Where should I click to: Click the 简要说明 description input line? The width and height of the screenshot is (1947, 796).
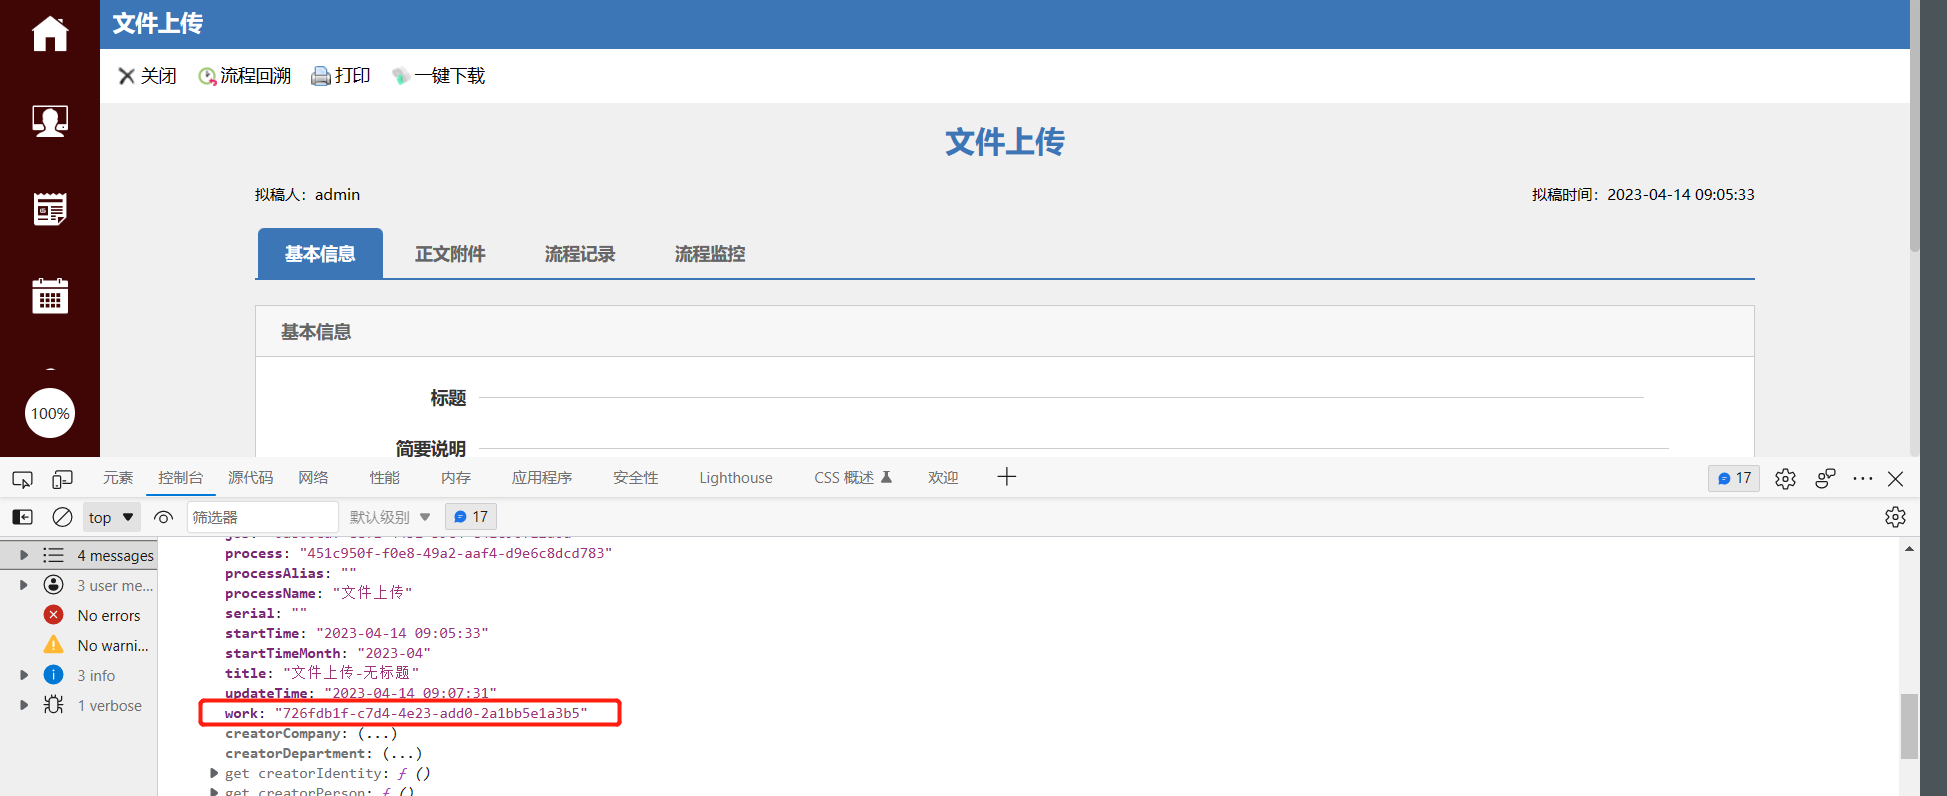(x=1074, y=448)
